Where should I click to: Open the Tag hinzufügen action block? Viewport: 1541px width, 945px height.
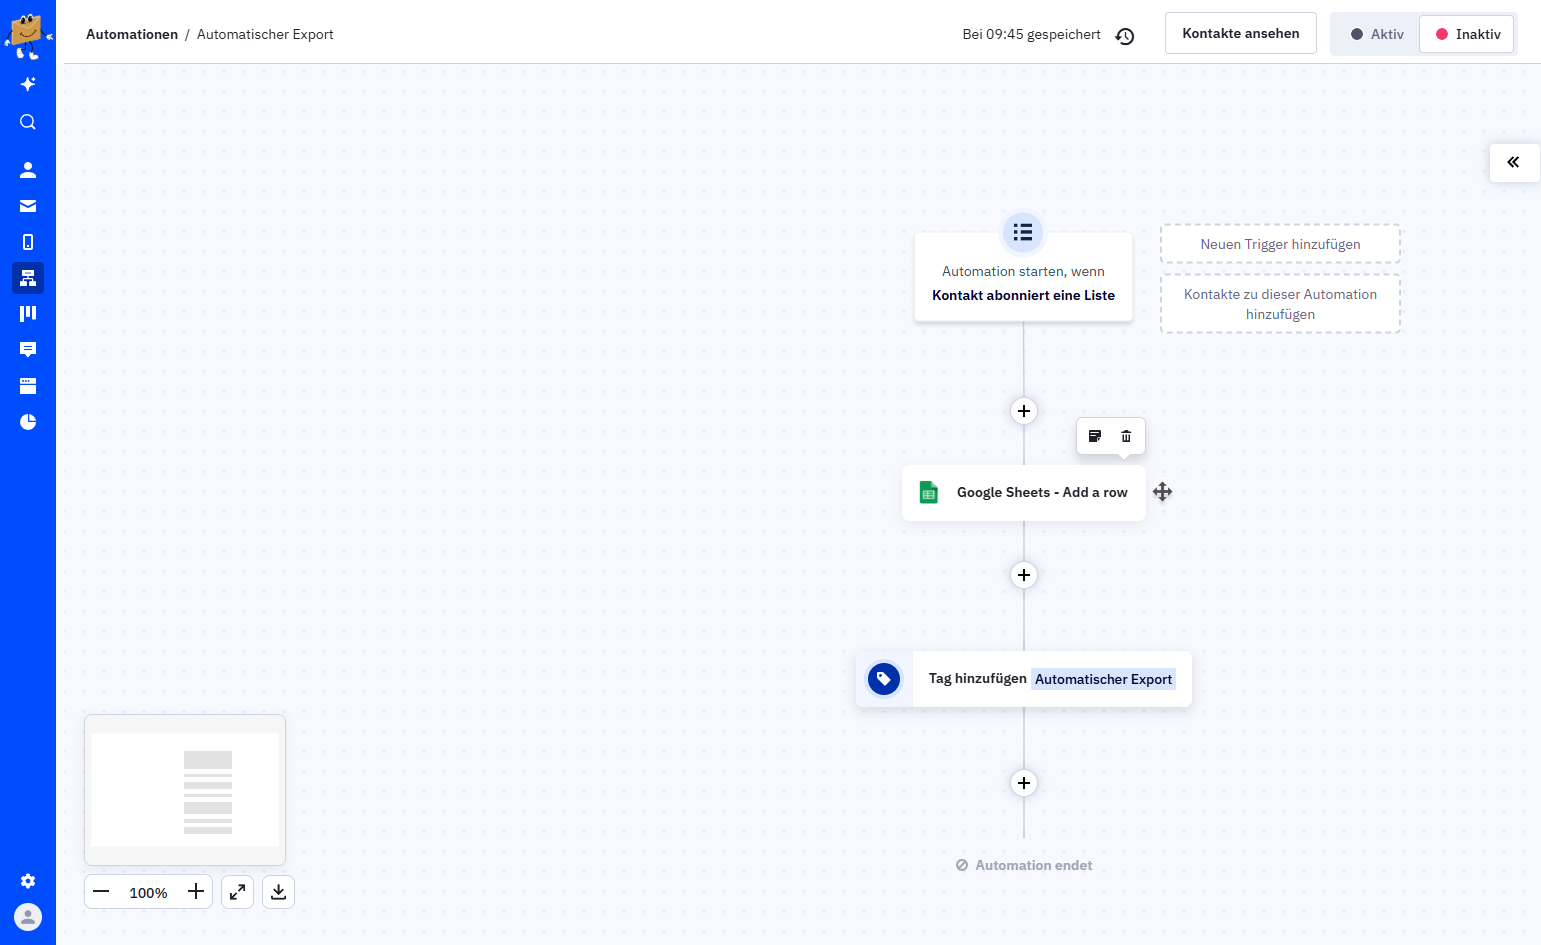(x=1024, y=679)
